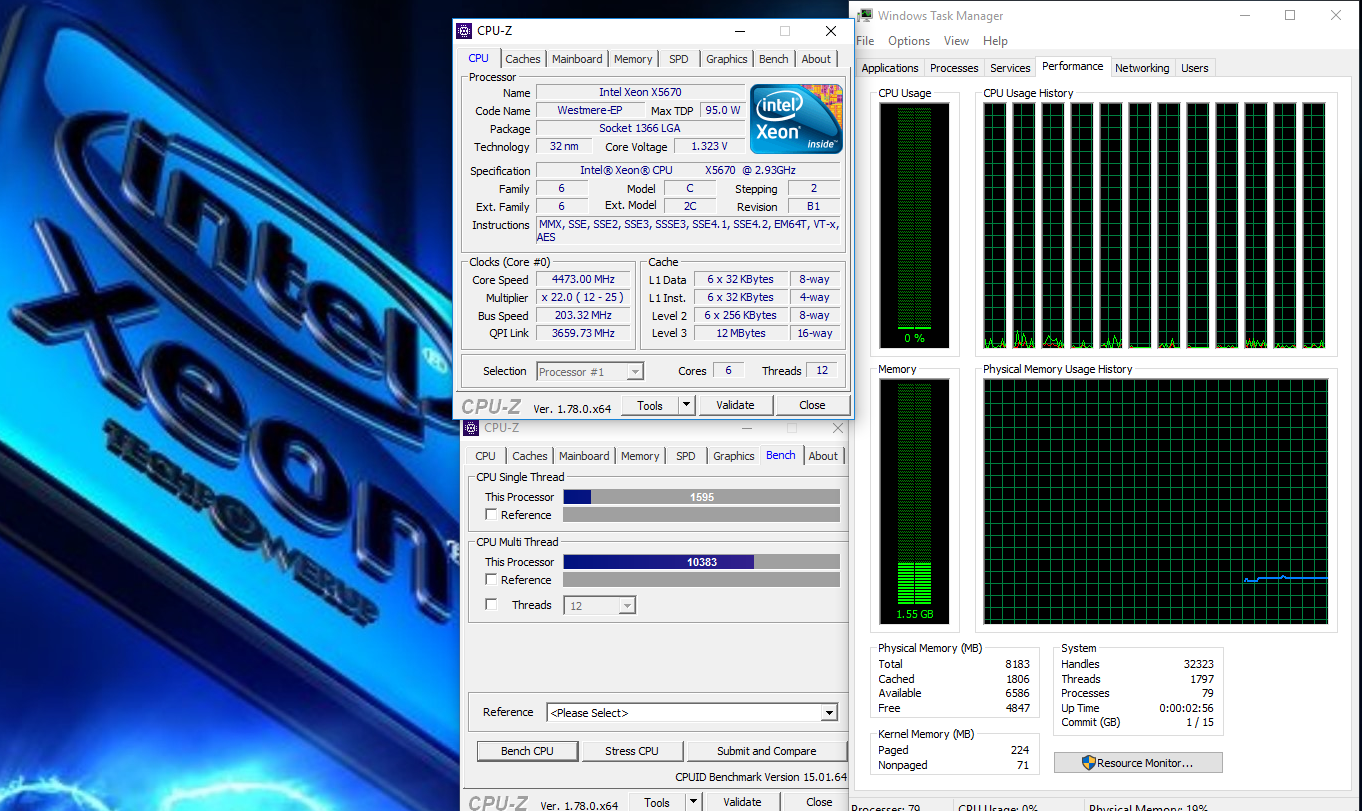The image size is (1362, 811).
Task: Click single thread score bar showing 1595
Action: [x=701, y=497]
